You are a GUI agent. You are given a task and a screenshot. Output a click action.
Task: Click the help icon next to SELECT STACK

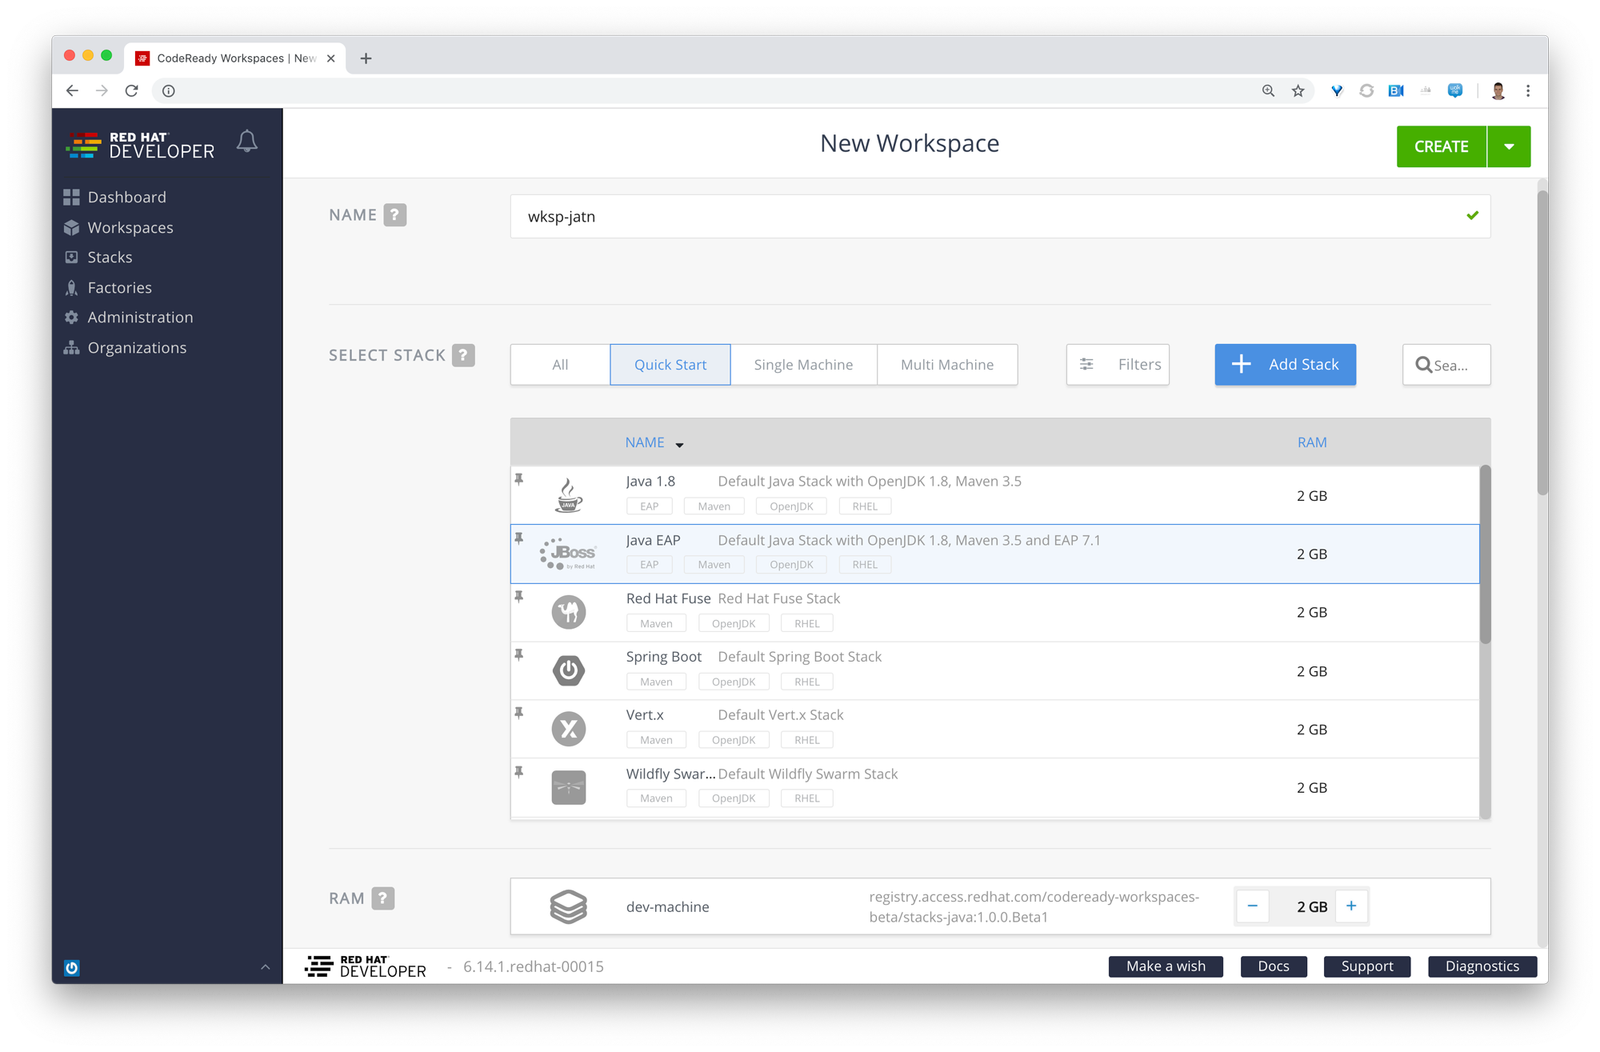[x=463, y=355]
